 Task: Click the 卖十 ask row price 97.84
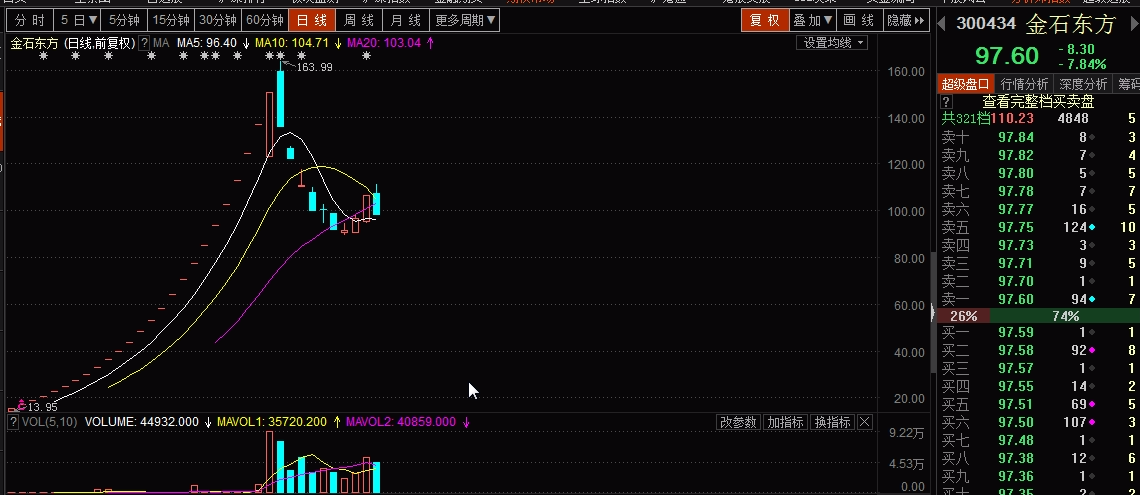1016,137
